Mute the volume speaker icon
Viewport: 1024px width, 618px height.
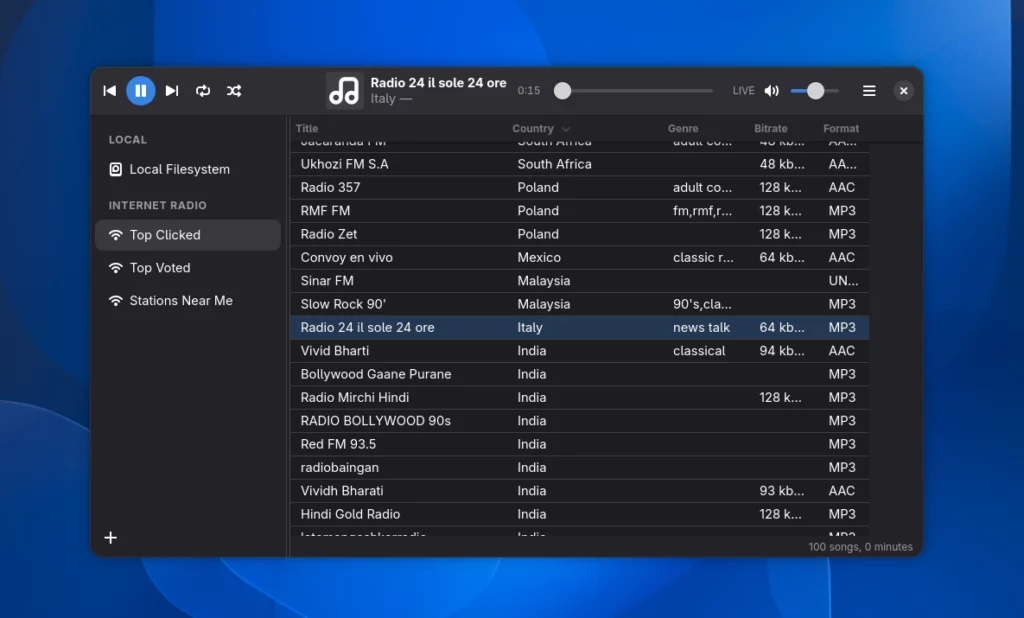[771, 91]
